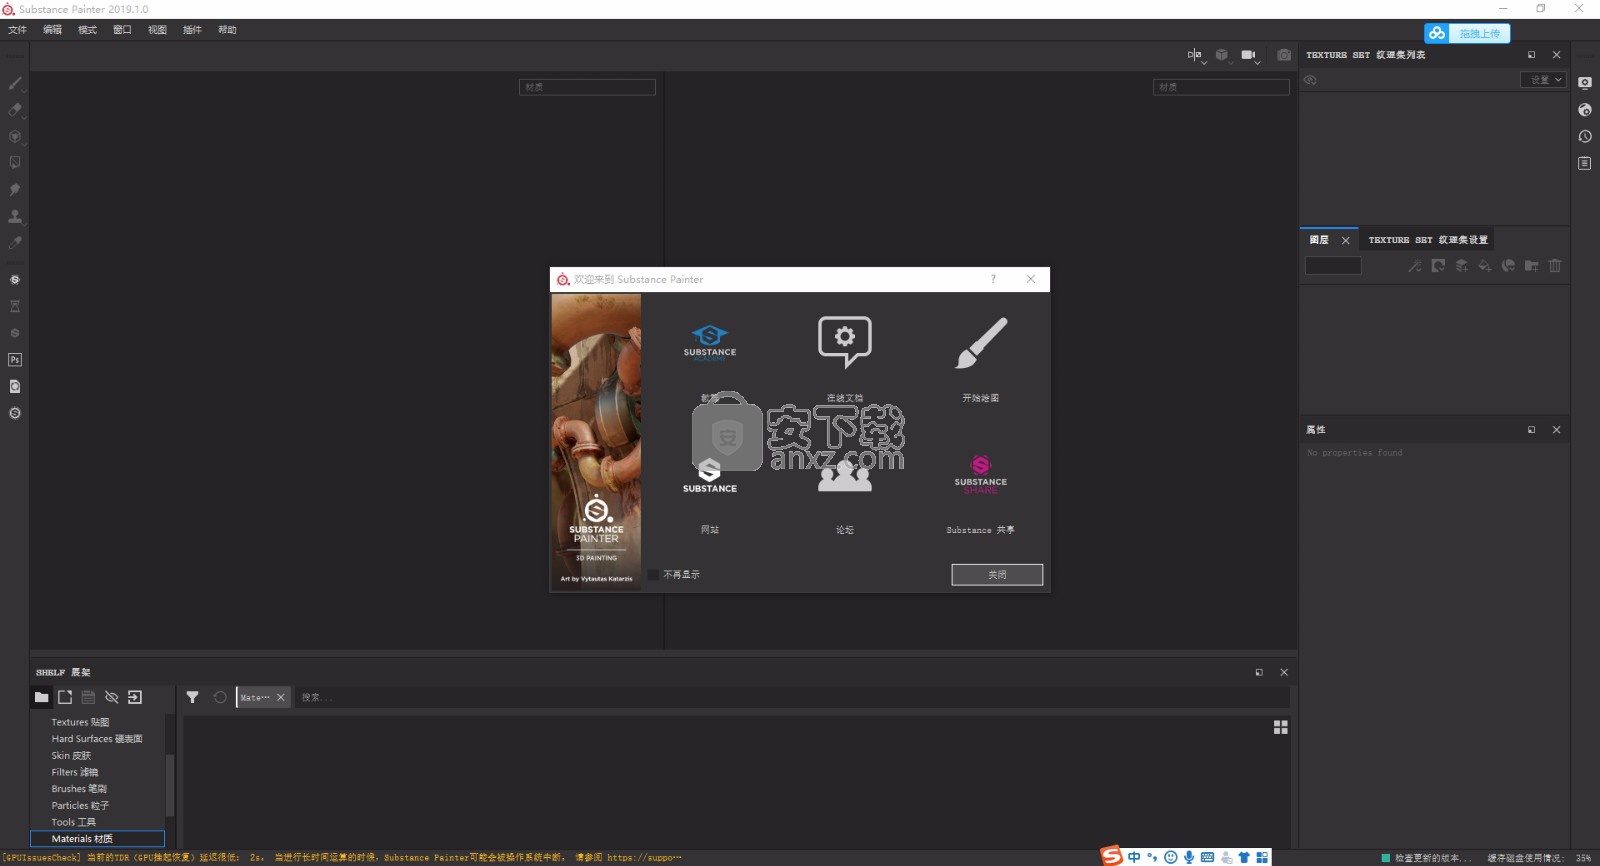
Task: Remove the Mate… filter tag in shelf
Action: pyautogui.click(x=281, y=697)
